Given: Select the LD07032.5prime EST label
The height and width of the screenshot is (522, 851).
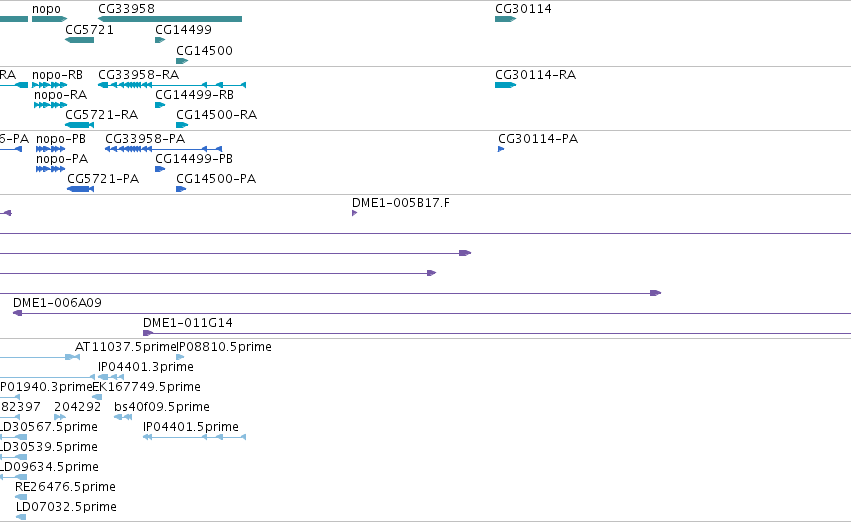Looking at the screenshot, I should coord(66,506).
